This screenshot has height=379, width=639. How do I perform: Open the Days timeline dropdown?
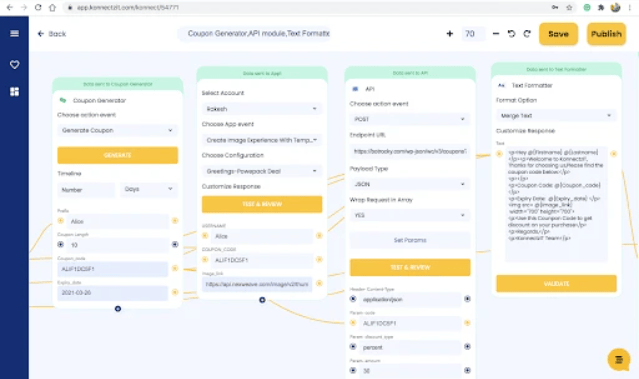[149, 190]
